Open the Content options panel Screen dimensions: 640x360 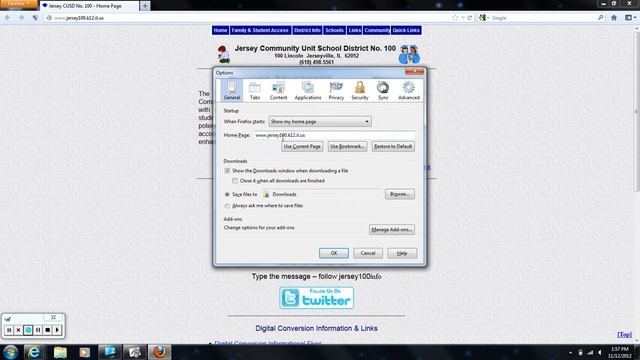click(x=278, y=90)
